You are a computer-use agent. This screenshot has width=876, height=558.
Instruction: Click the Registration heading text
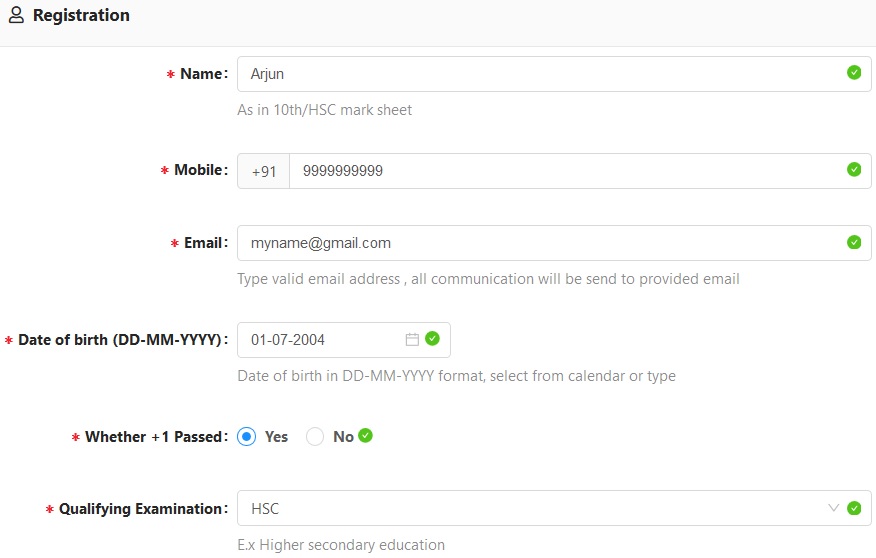coord(81,15)
